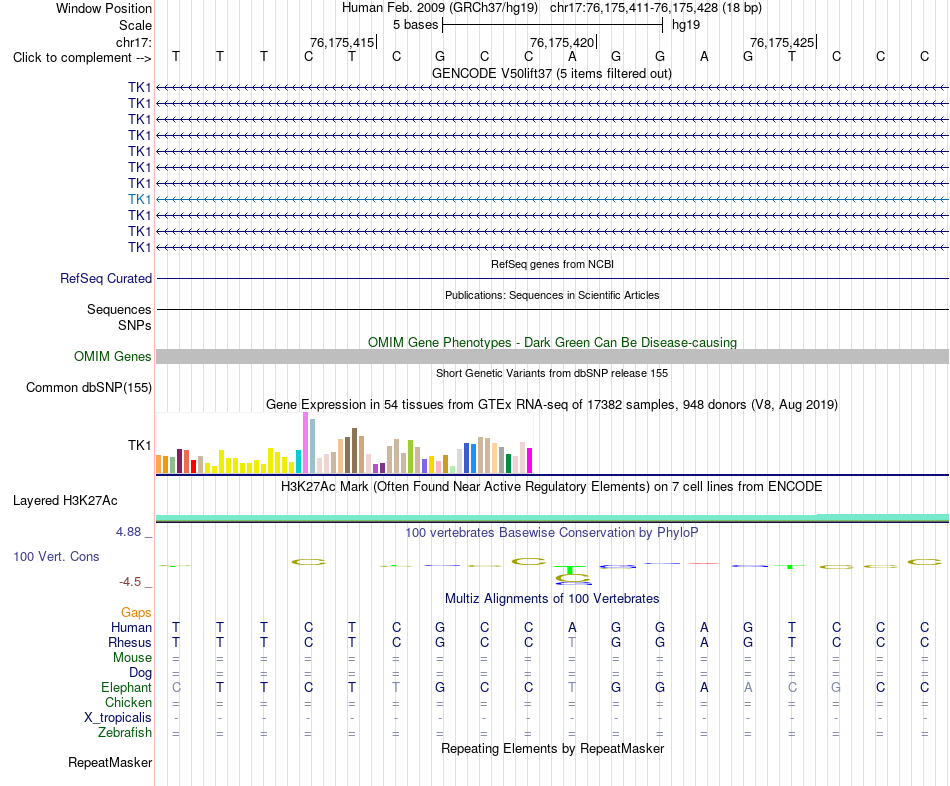Click the Elephant alignment row label
950x786 pixels.
[x=127, y=688]
